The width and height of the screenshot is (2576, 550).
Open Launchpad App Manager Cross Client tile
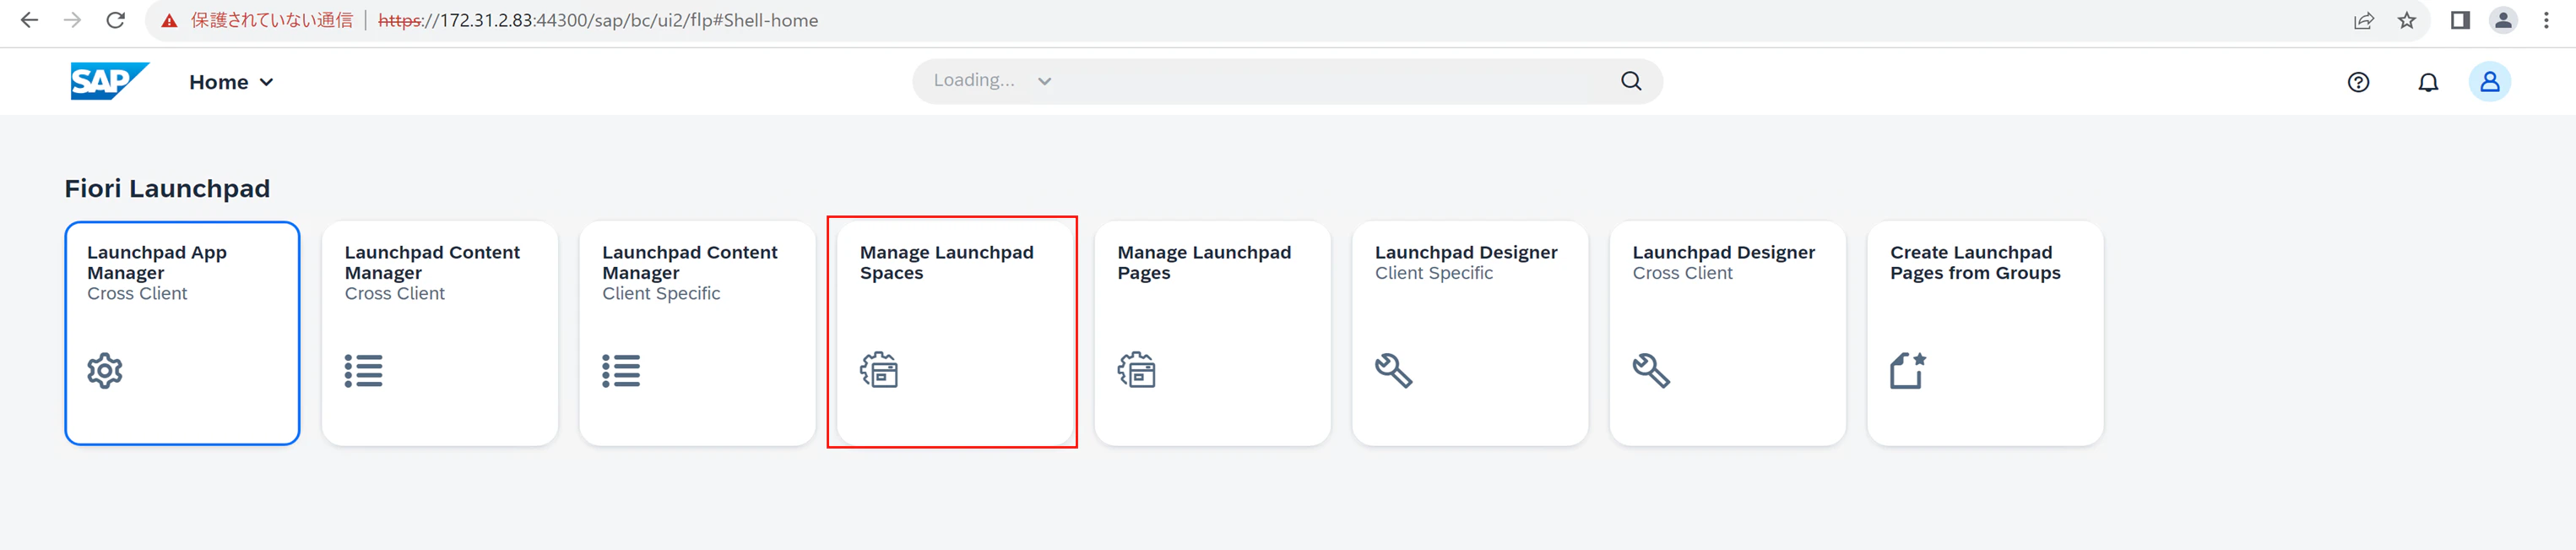click(182, 333)
